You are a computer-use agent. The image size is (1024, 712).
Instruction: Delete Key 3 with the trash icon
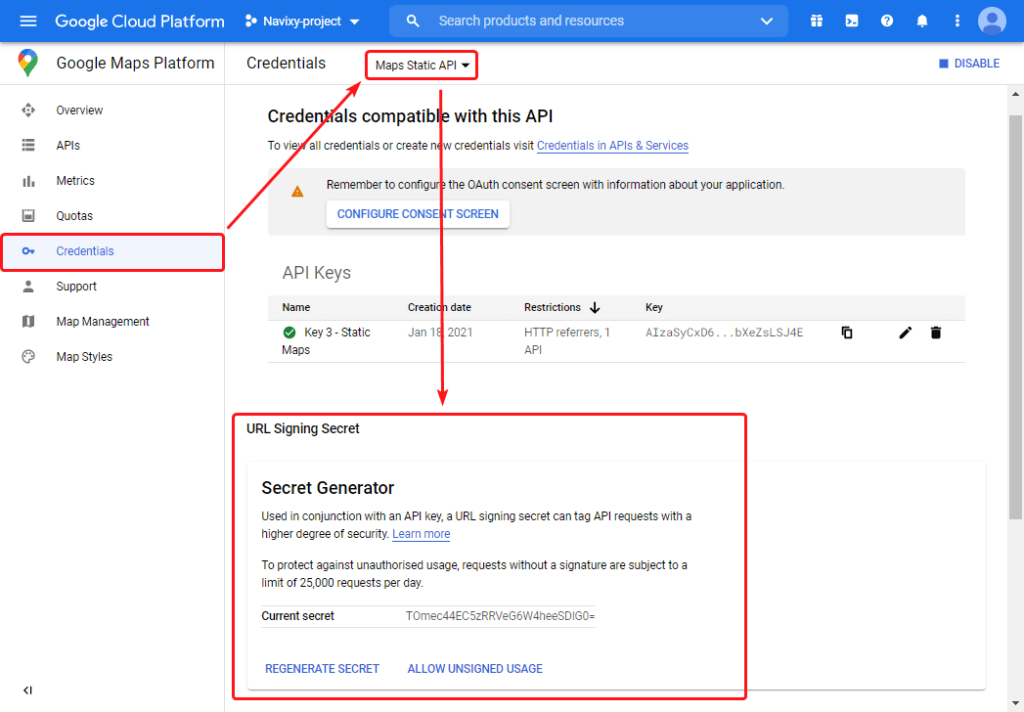click(936, 332)
